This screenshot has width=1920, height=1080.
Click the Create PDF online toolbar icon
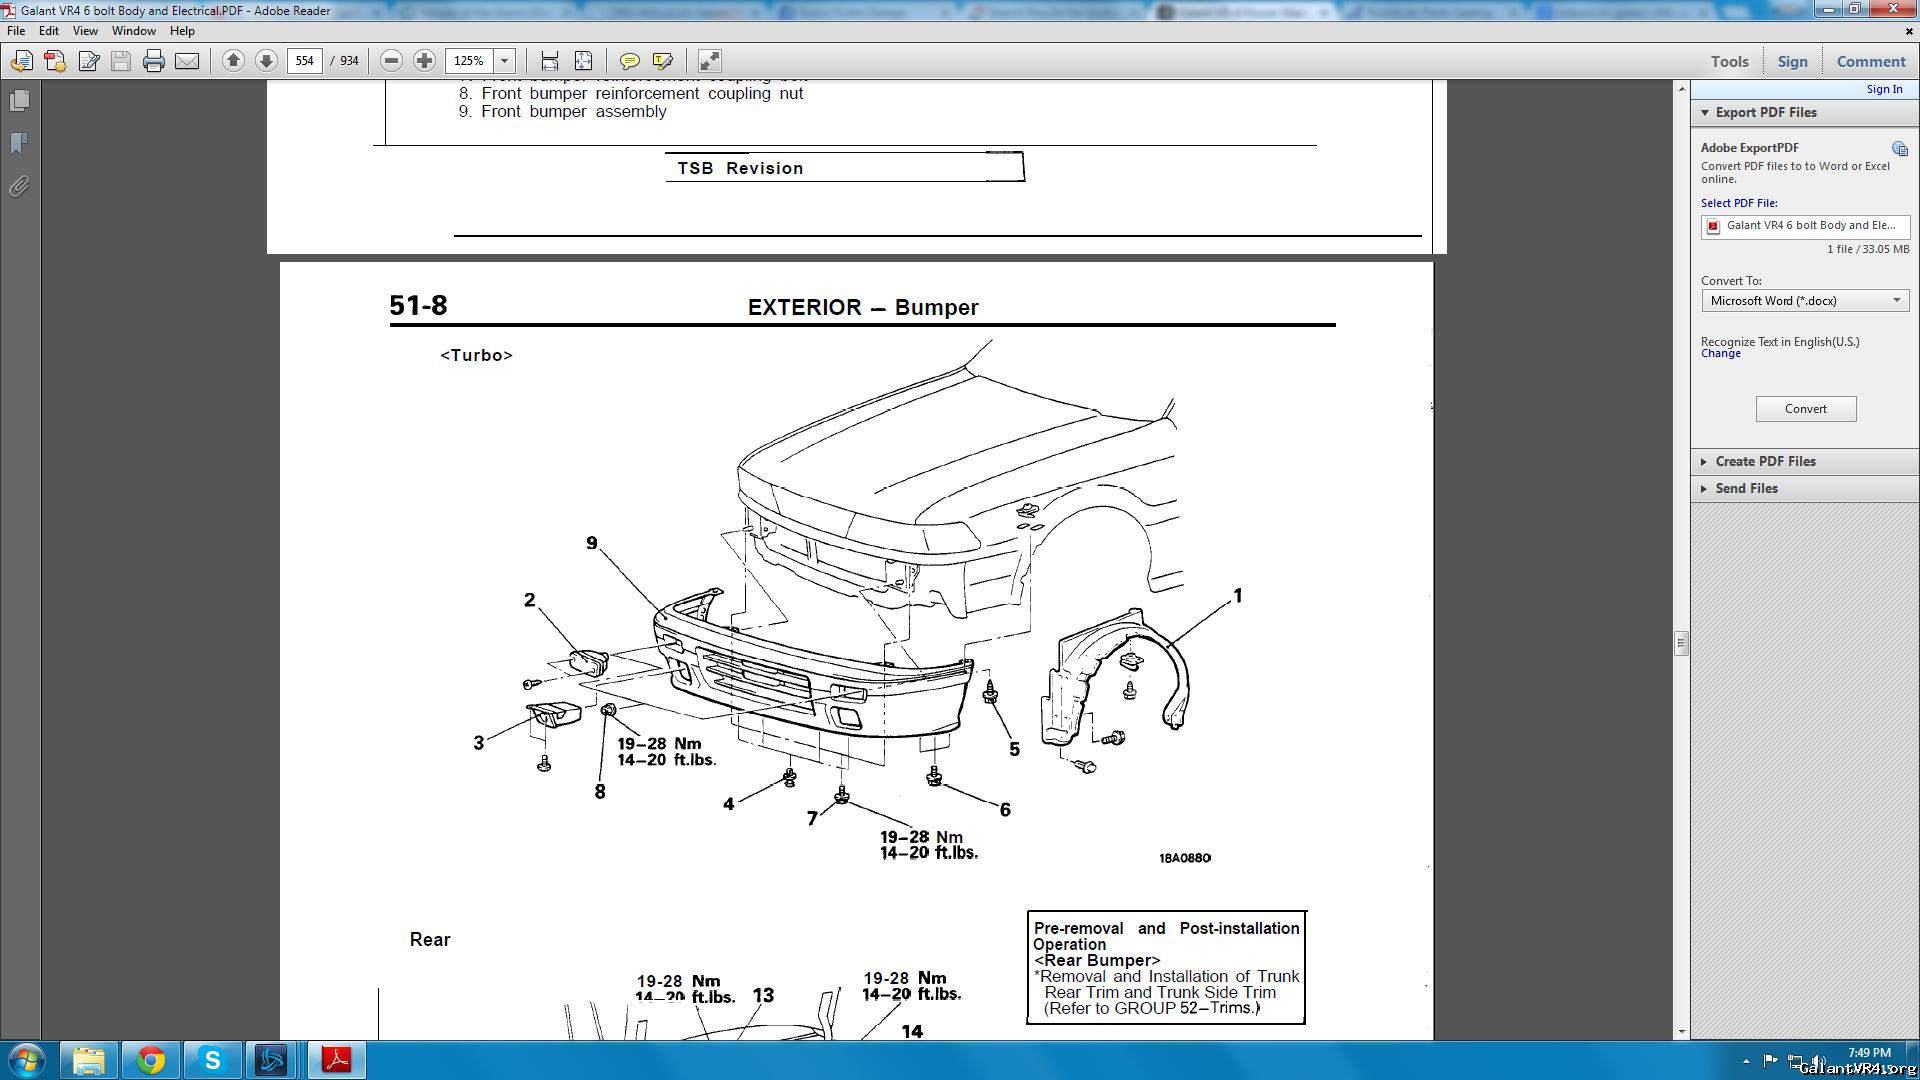(x=55, y=61)
